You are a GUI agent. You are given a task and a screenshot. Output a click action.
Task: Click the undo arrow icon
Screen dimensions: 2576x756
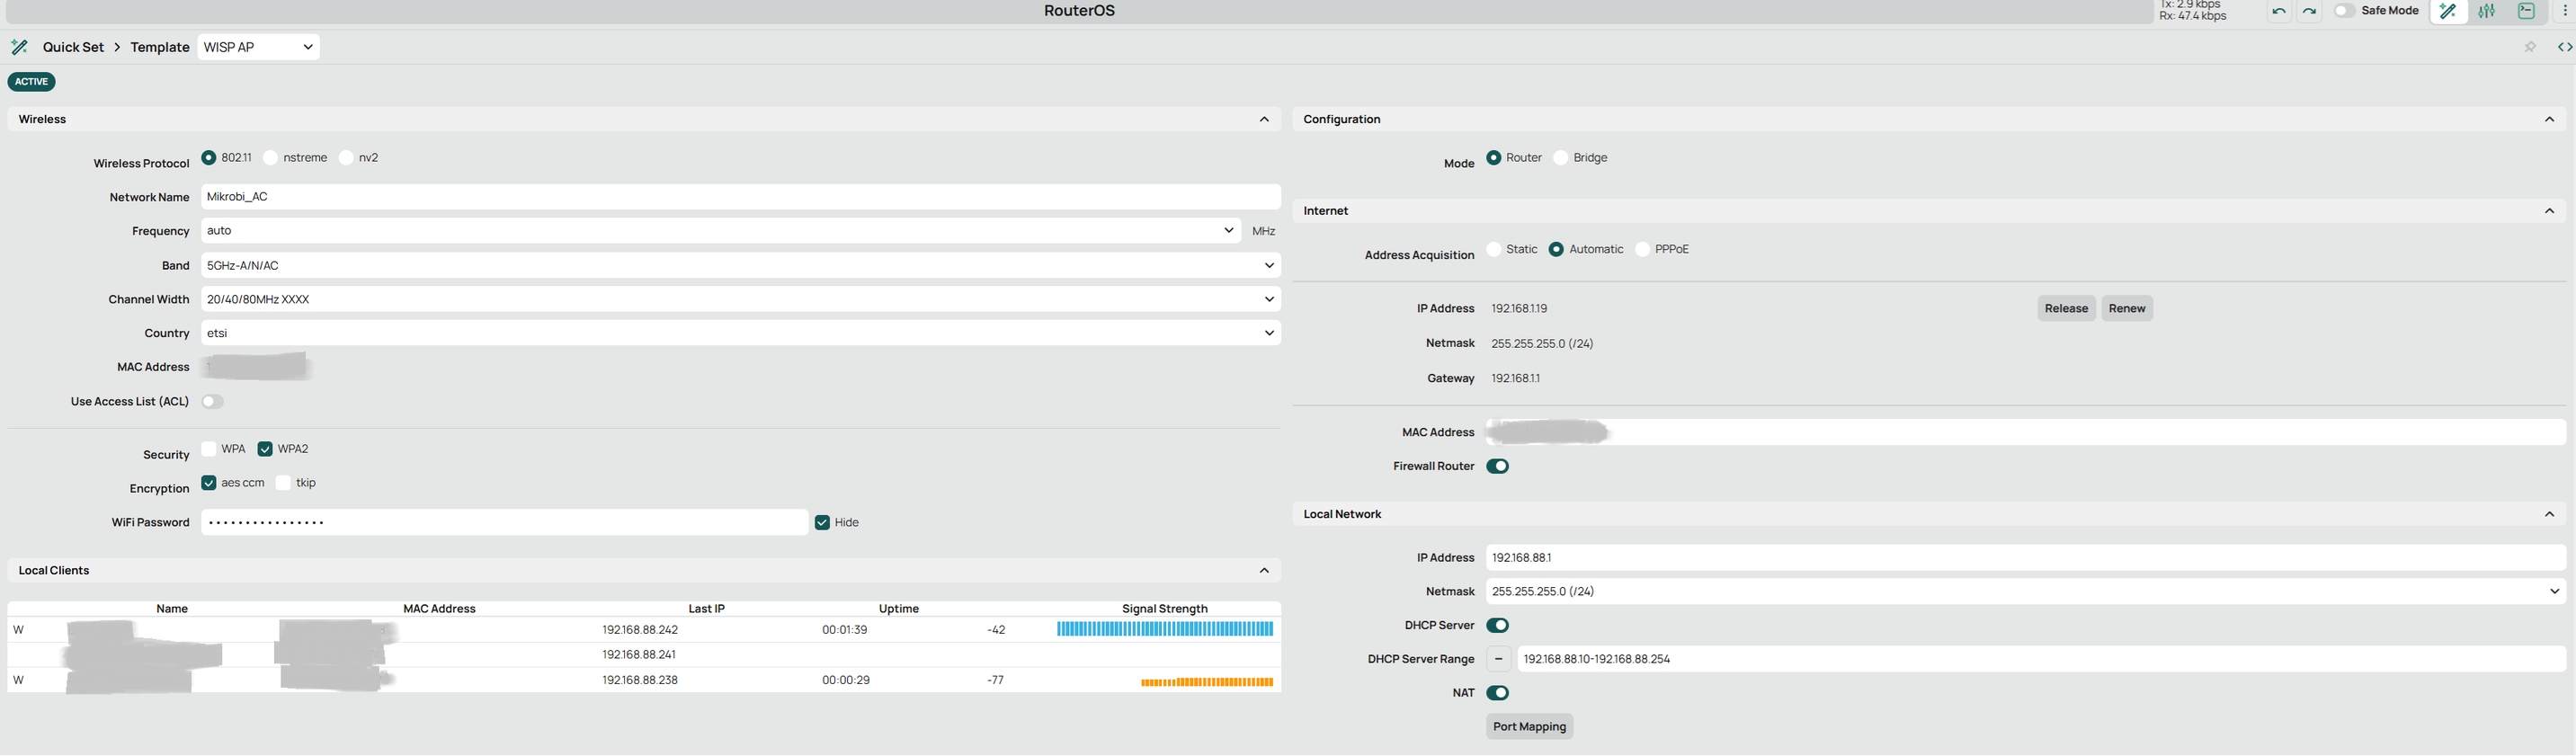click(2279, 11)
